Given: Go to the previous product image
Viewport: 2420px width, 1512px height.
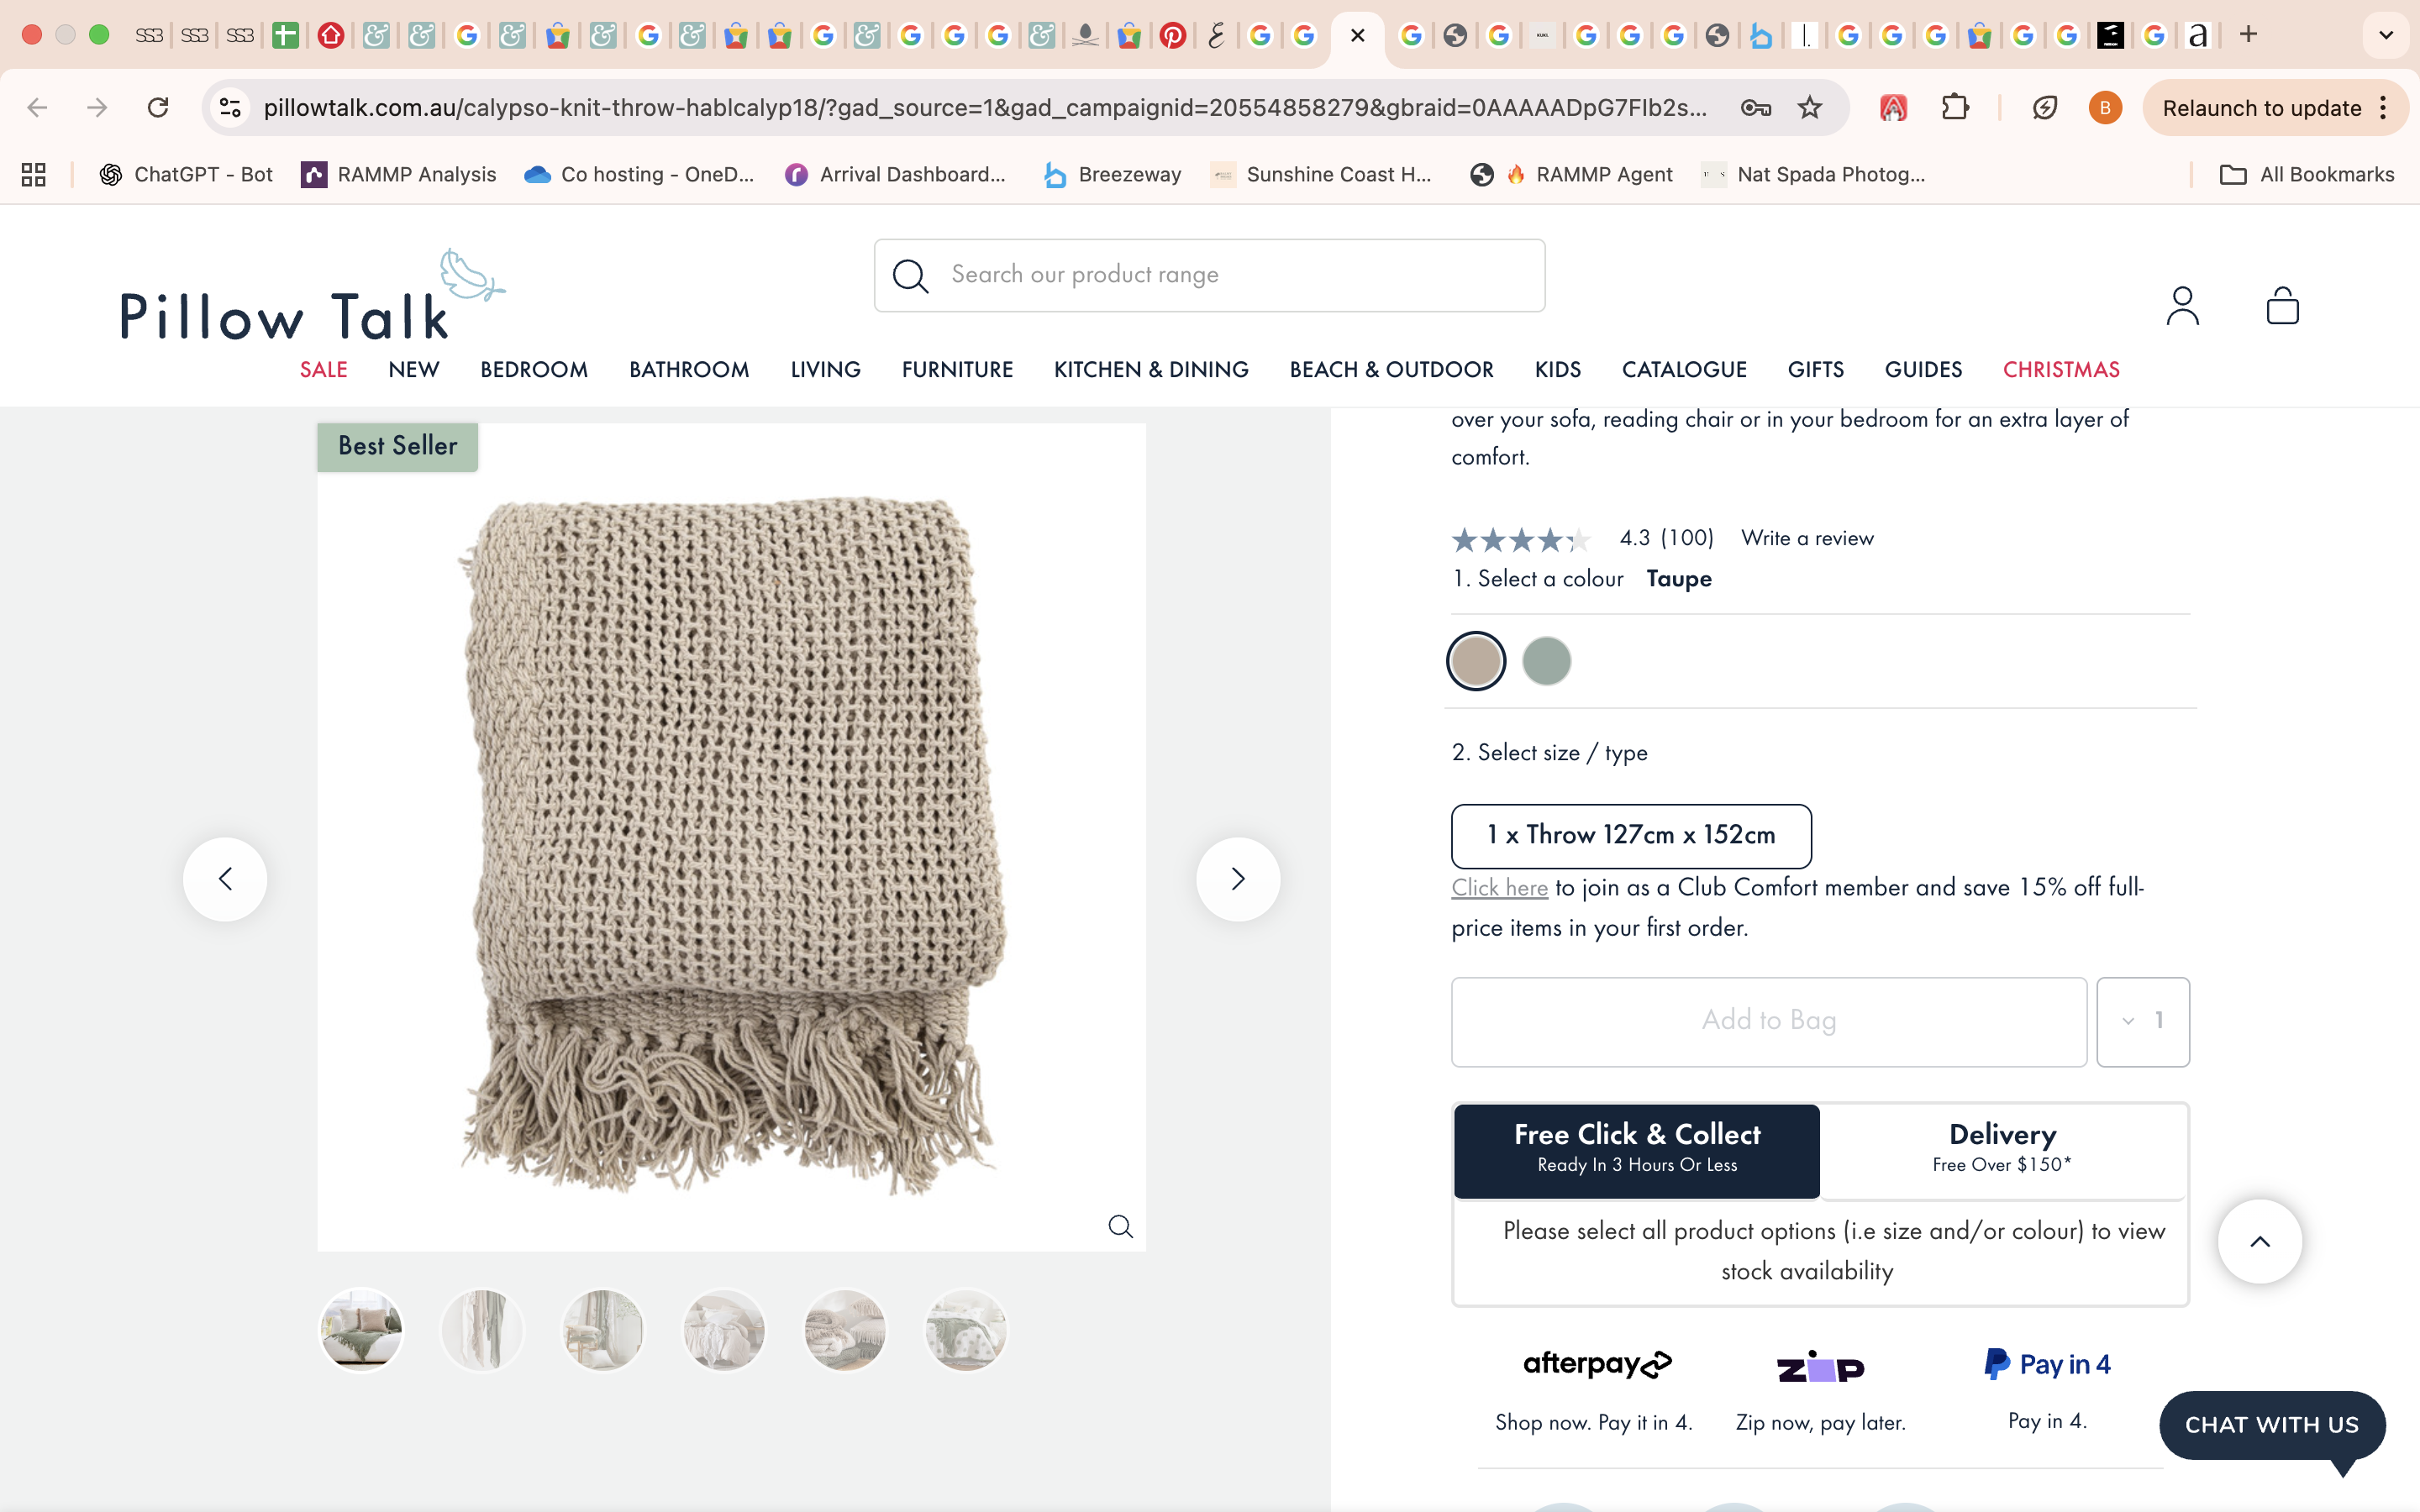Looking at the screenshot, I should [225, 879].
